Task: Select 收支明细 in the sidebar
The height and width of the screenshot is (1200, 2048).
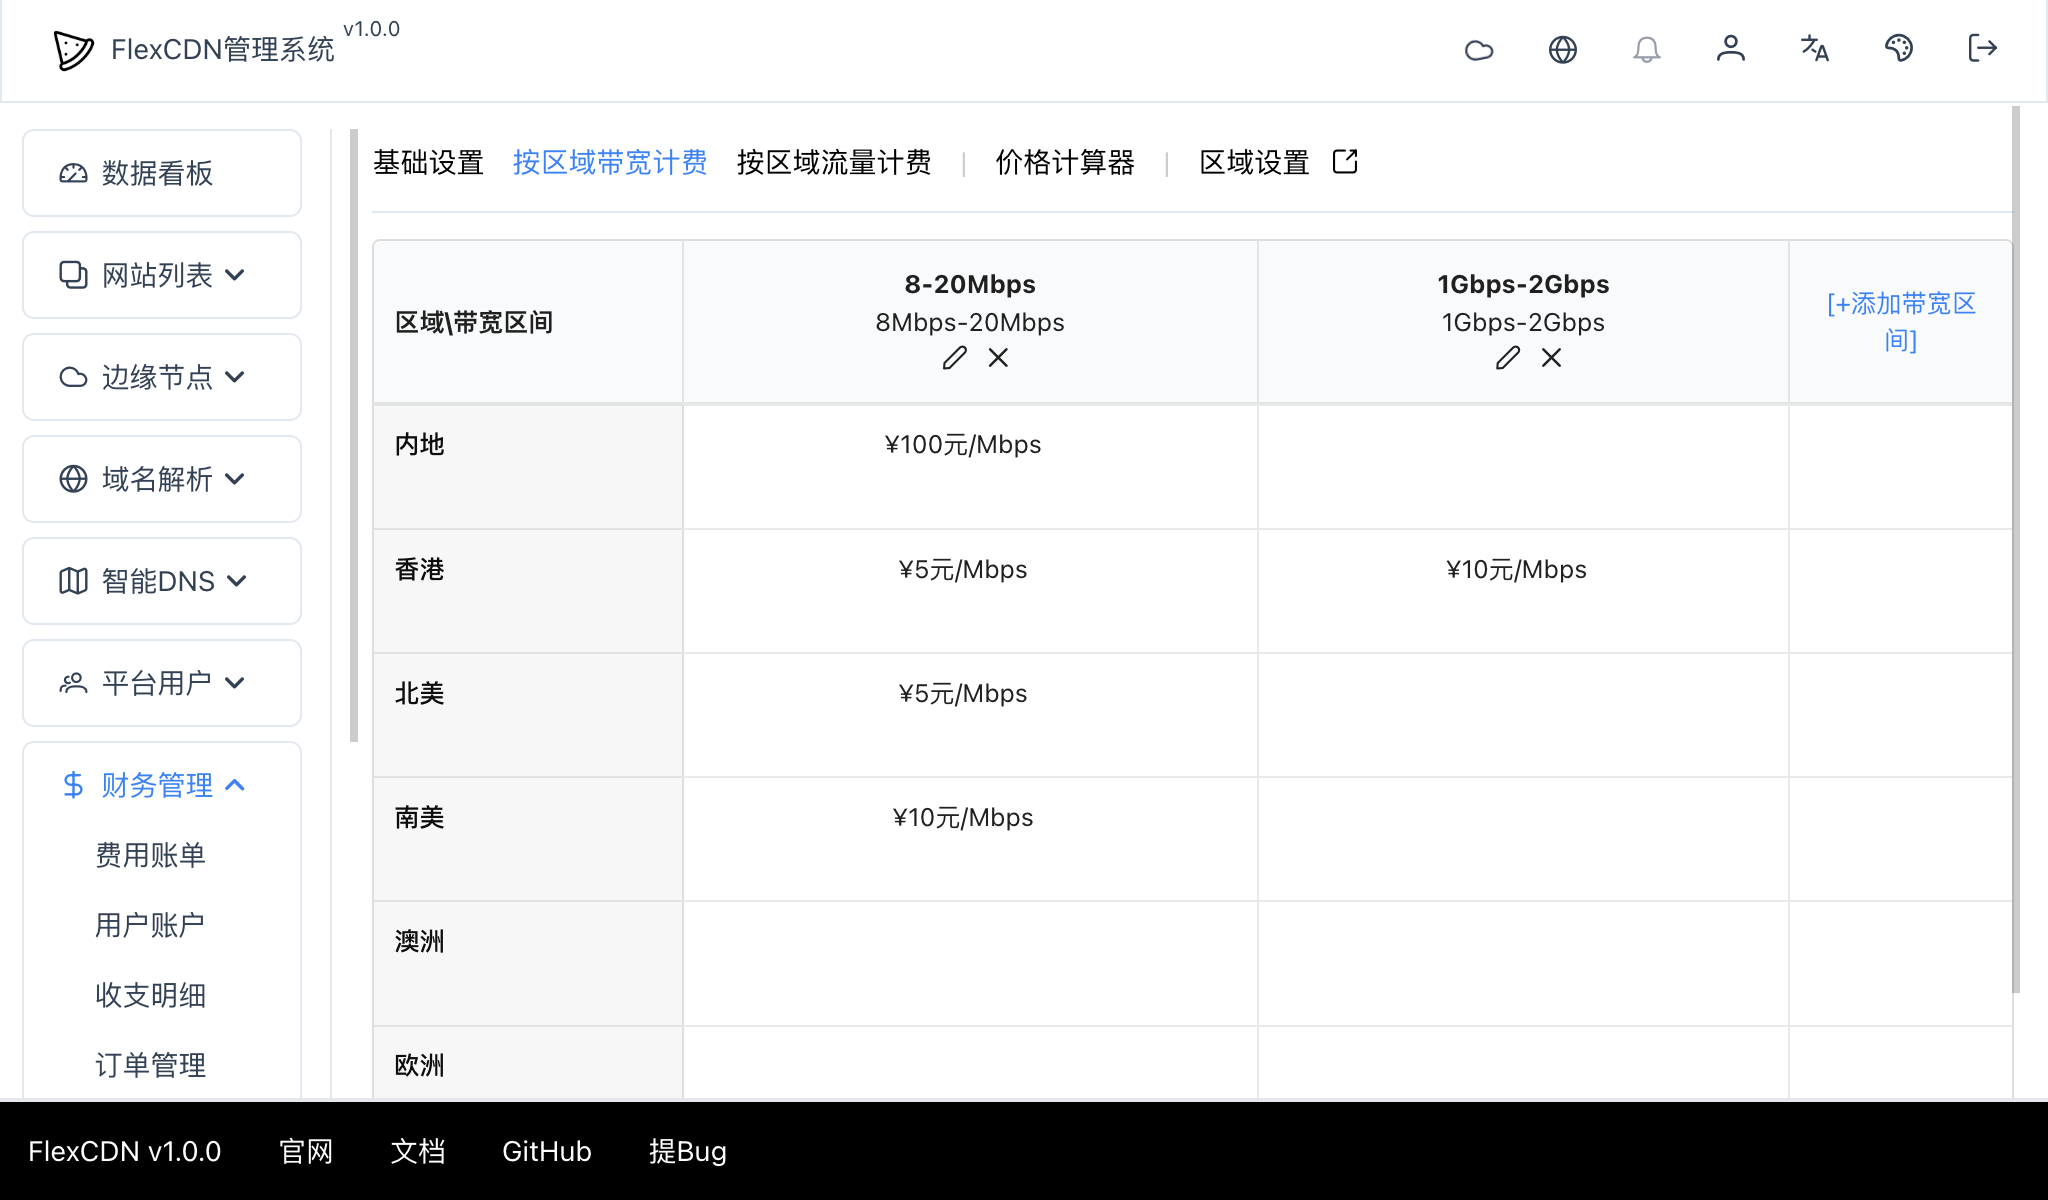Action: click(148, 995)
